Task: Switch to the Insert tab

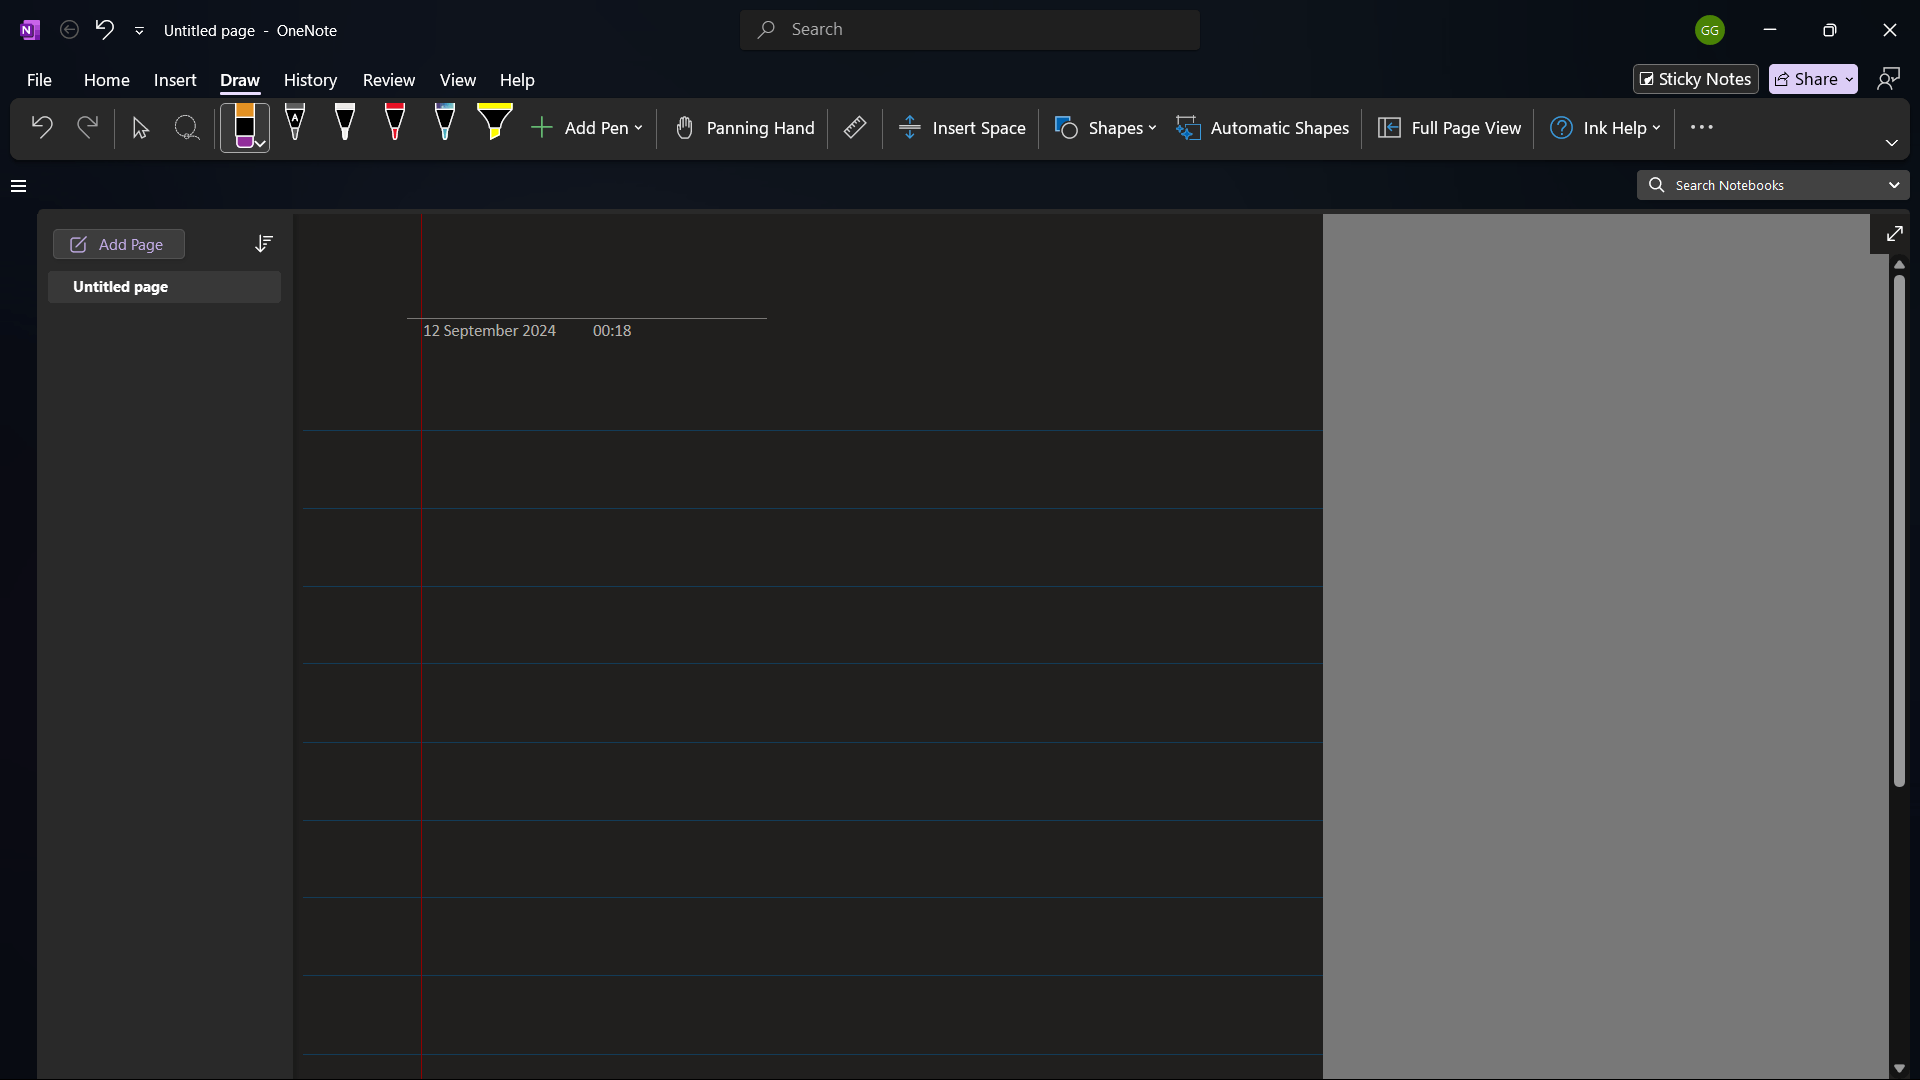Action: click(174, 80)
